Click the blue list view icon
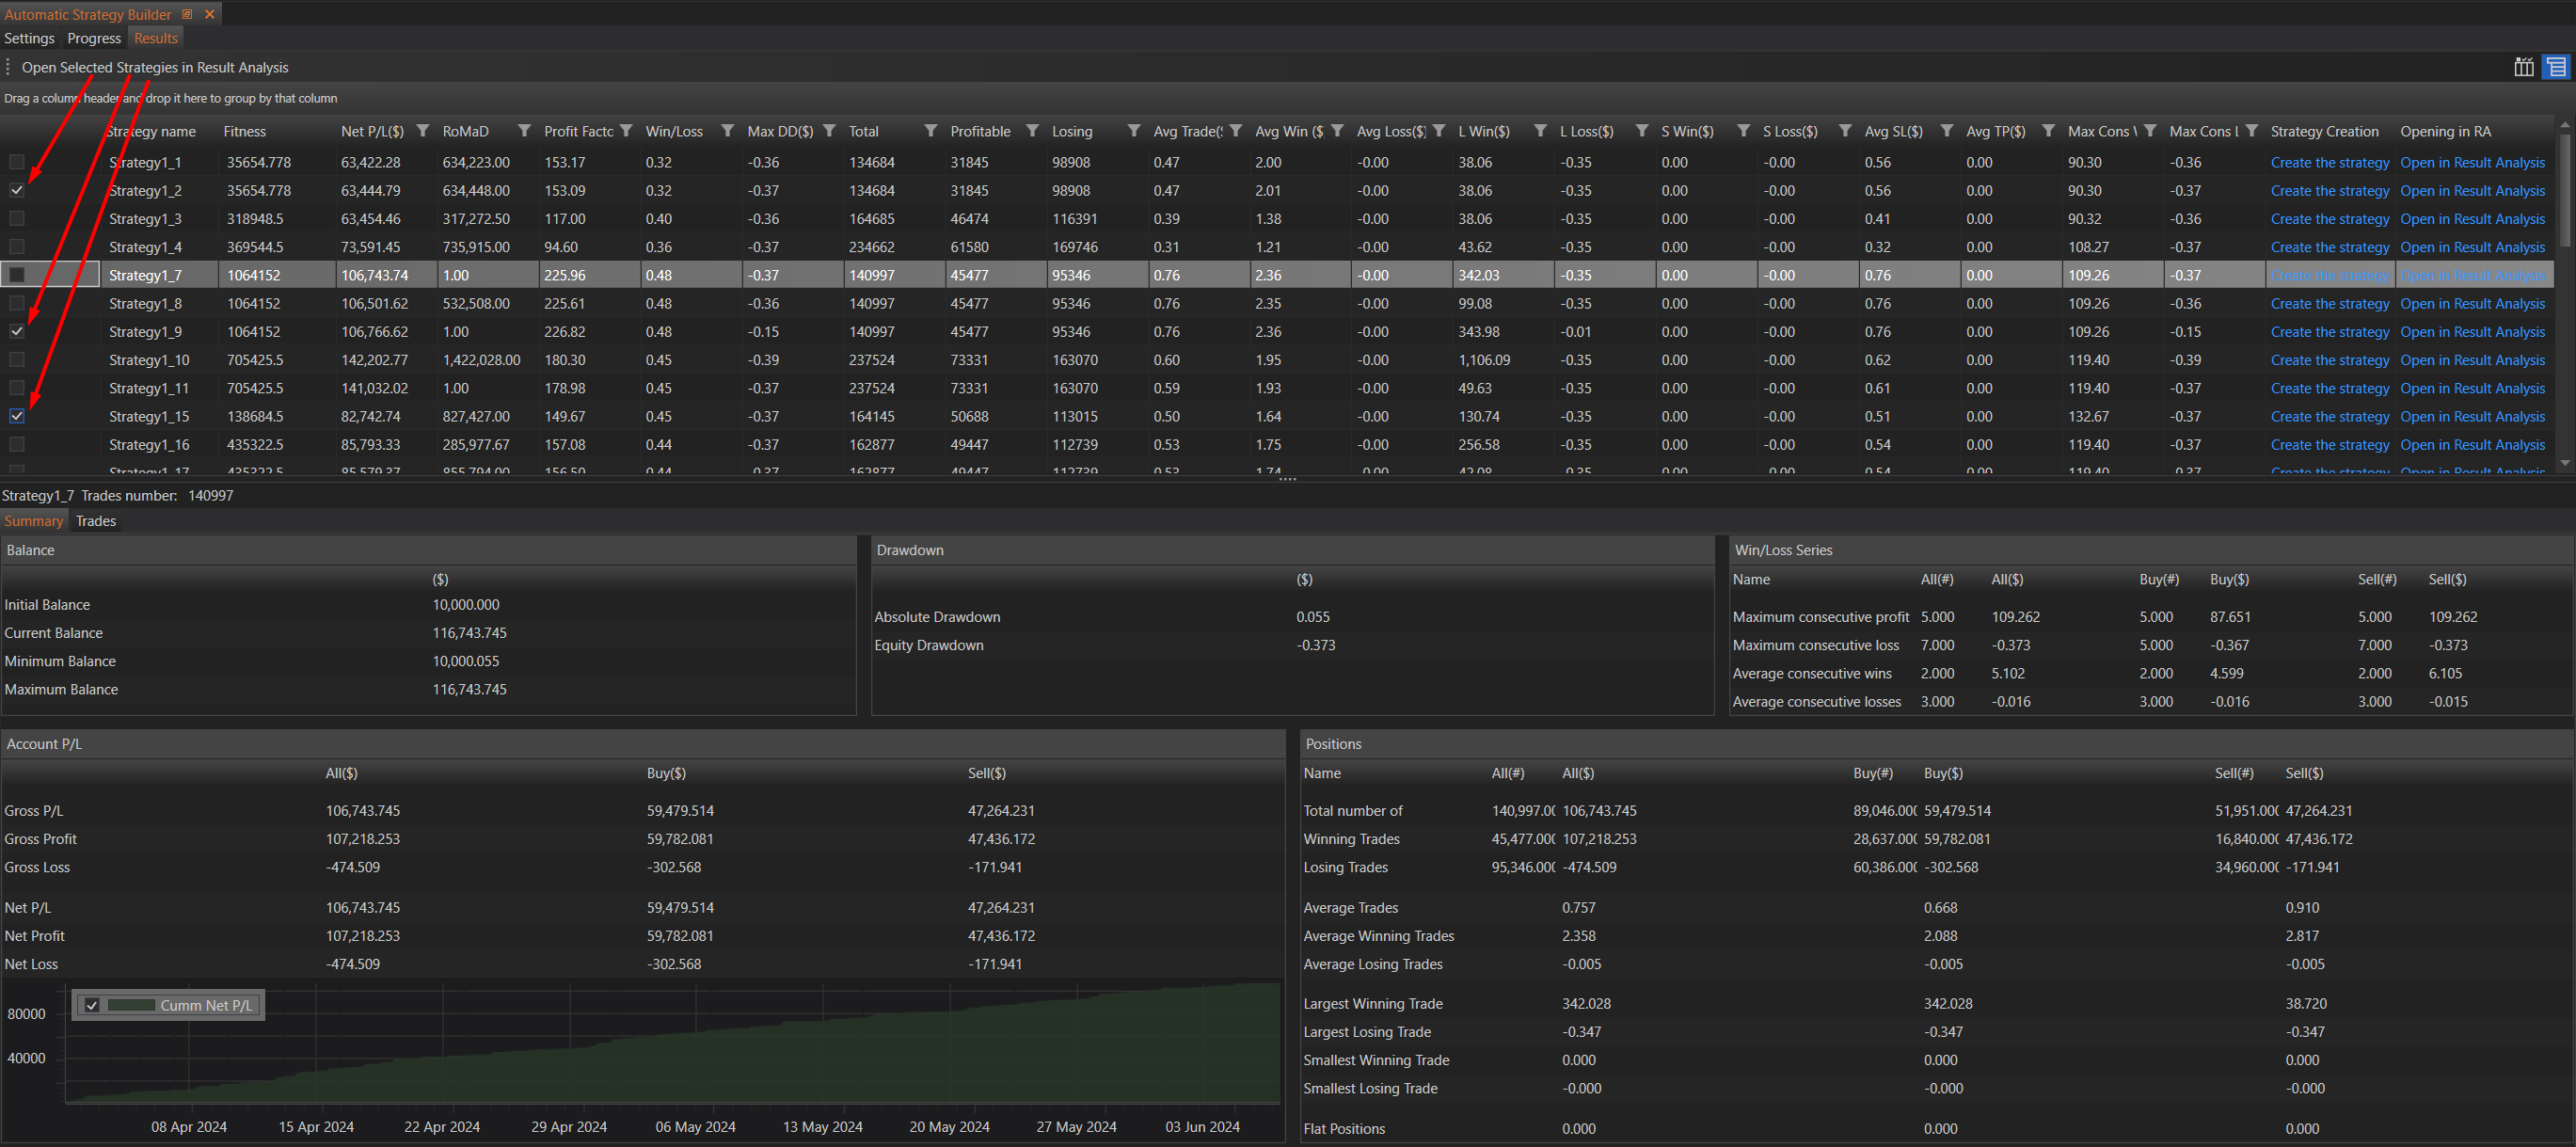Screen dimensions: 2576x1147 pos(2556,67)
